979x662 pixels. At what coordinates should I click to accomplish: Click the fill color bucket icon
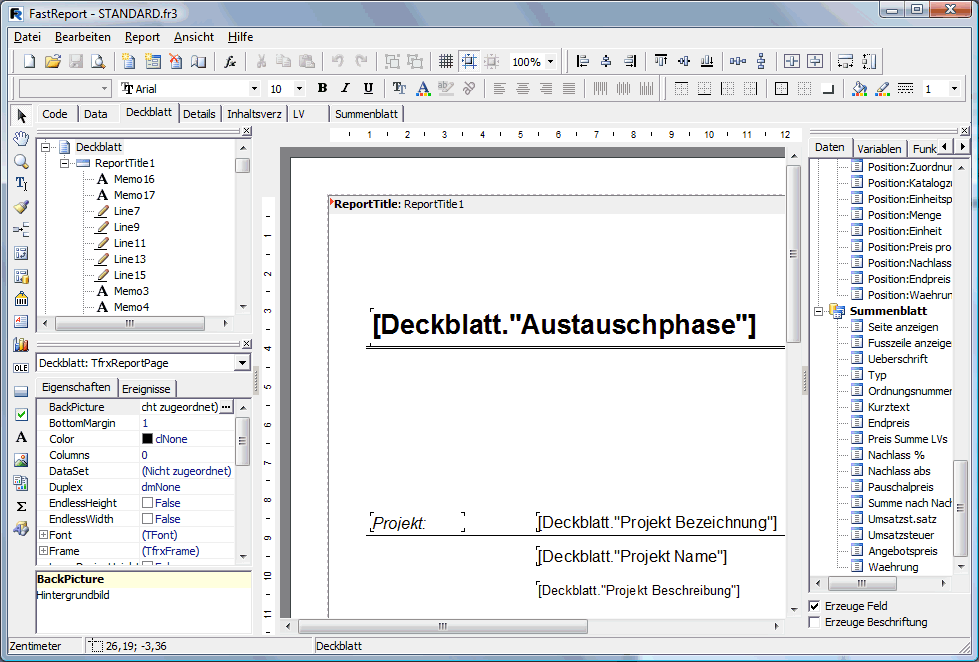click(858, 89)
